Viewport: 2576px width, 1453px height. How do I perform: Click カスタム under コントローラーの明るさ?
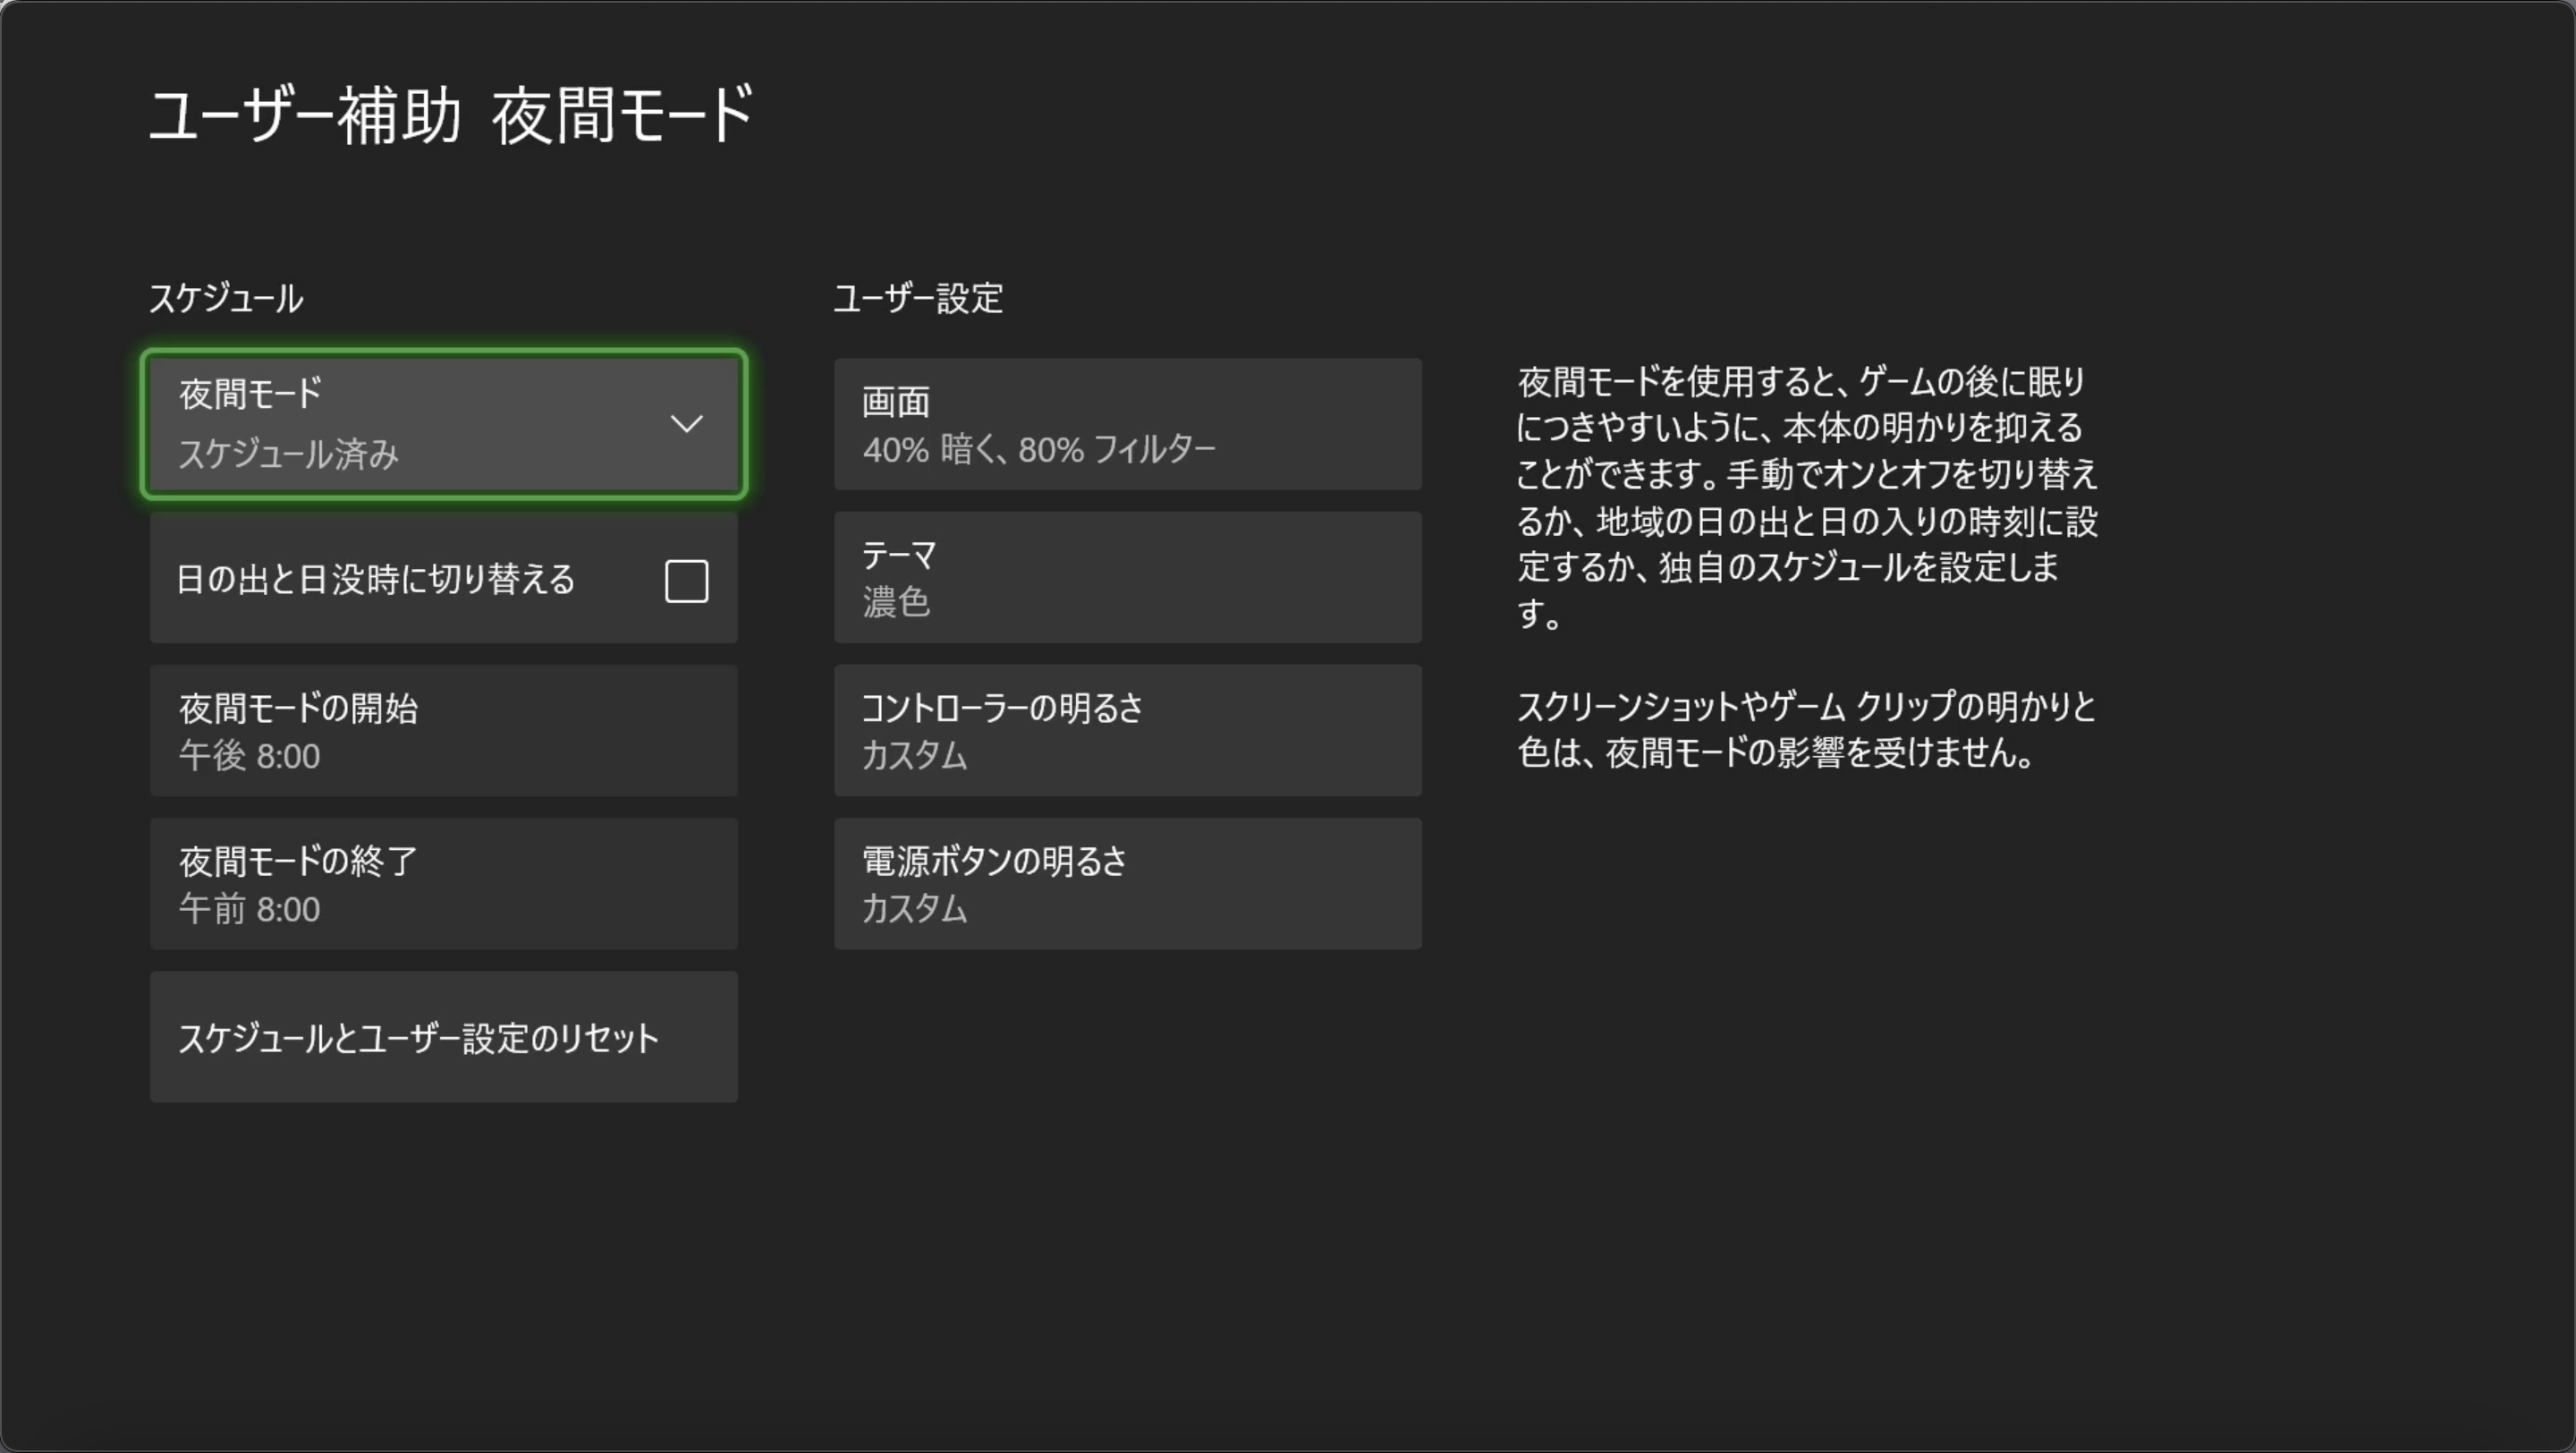click(915, 756)
